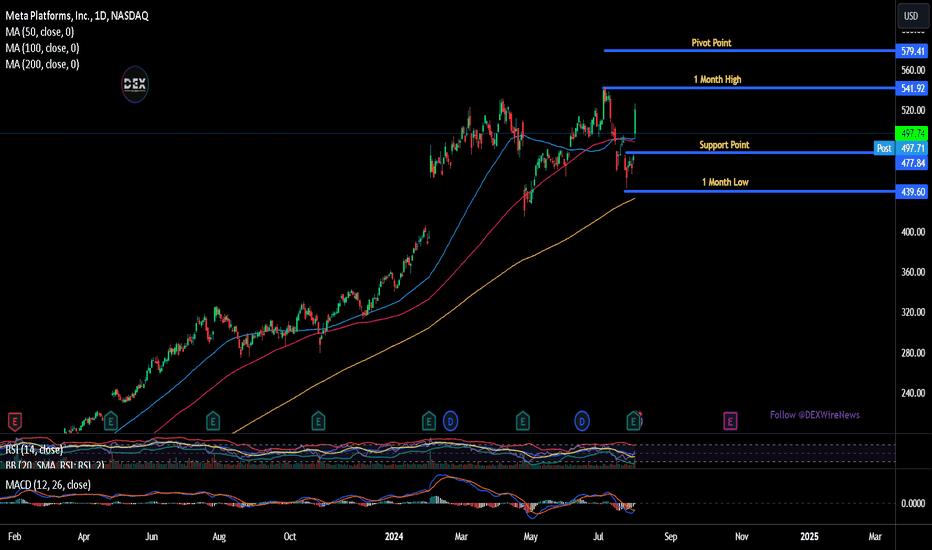Click the RSI (14, close) indicator label
Viewport: 932px width, 550px height.
(34, 450)
